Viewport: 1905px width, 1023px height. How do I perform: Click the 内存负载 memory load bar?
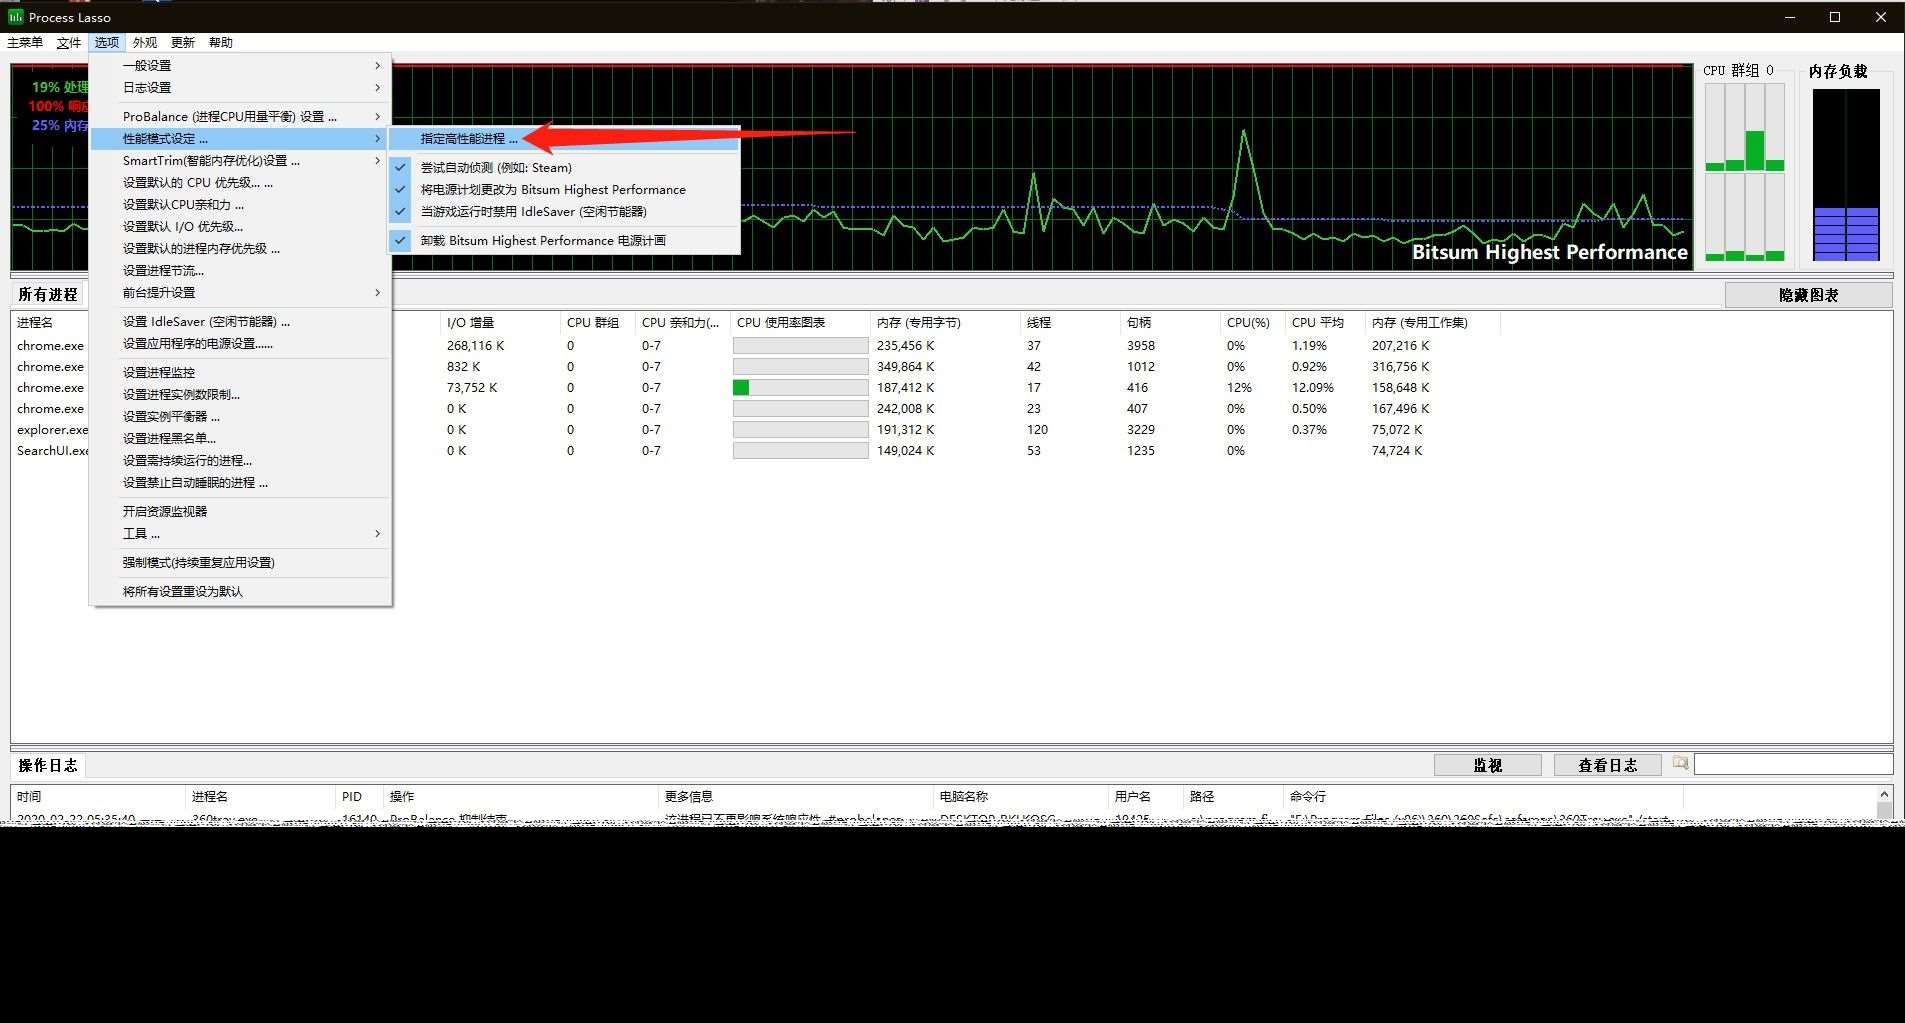pyautogui.click(x=1846, y=175)
